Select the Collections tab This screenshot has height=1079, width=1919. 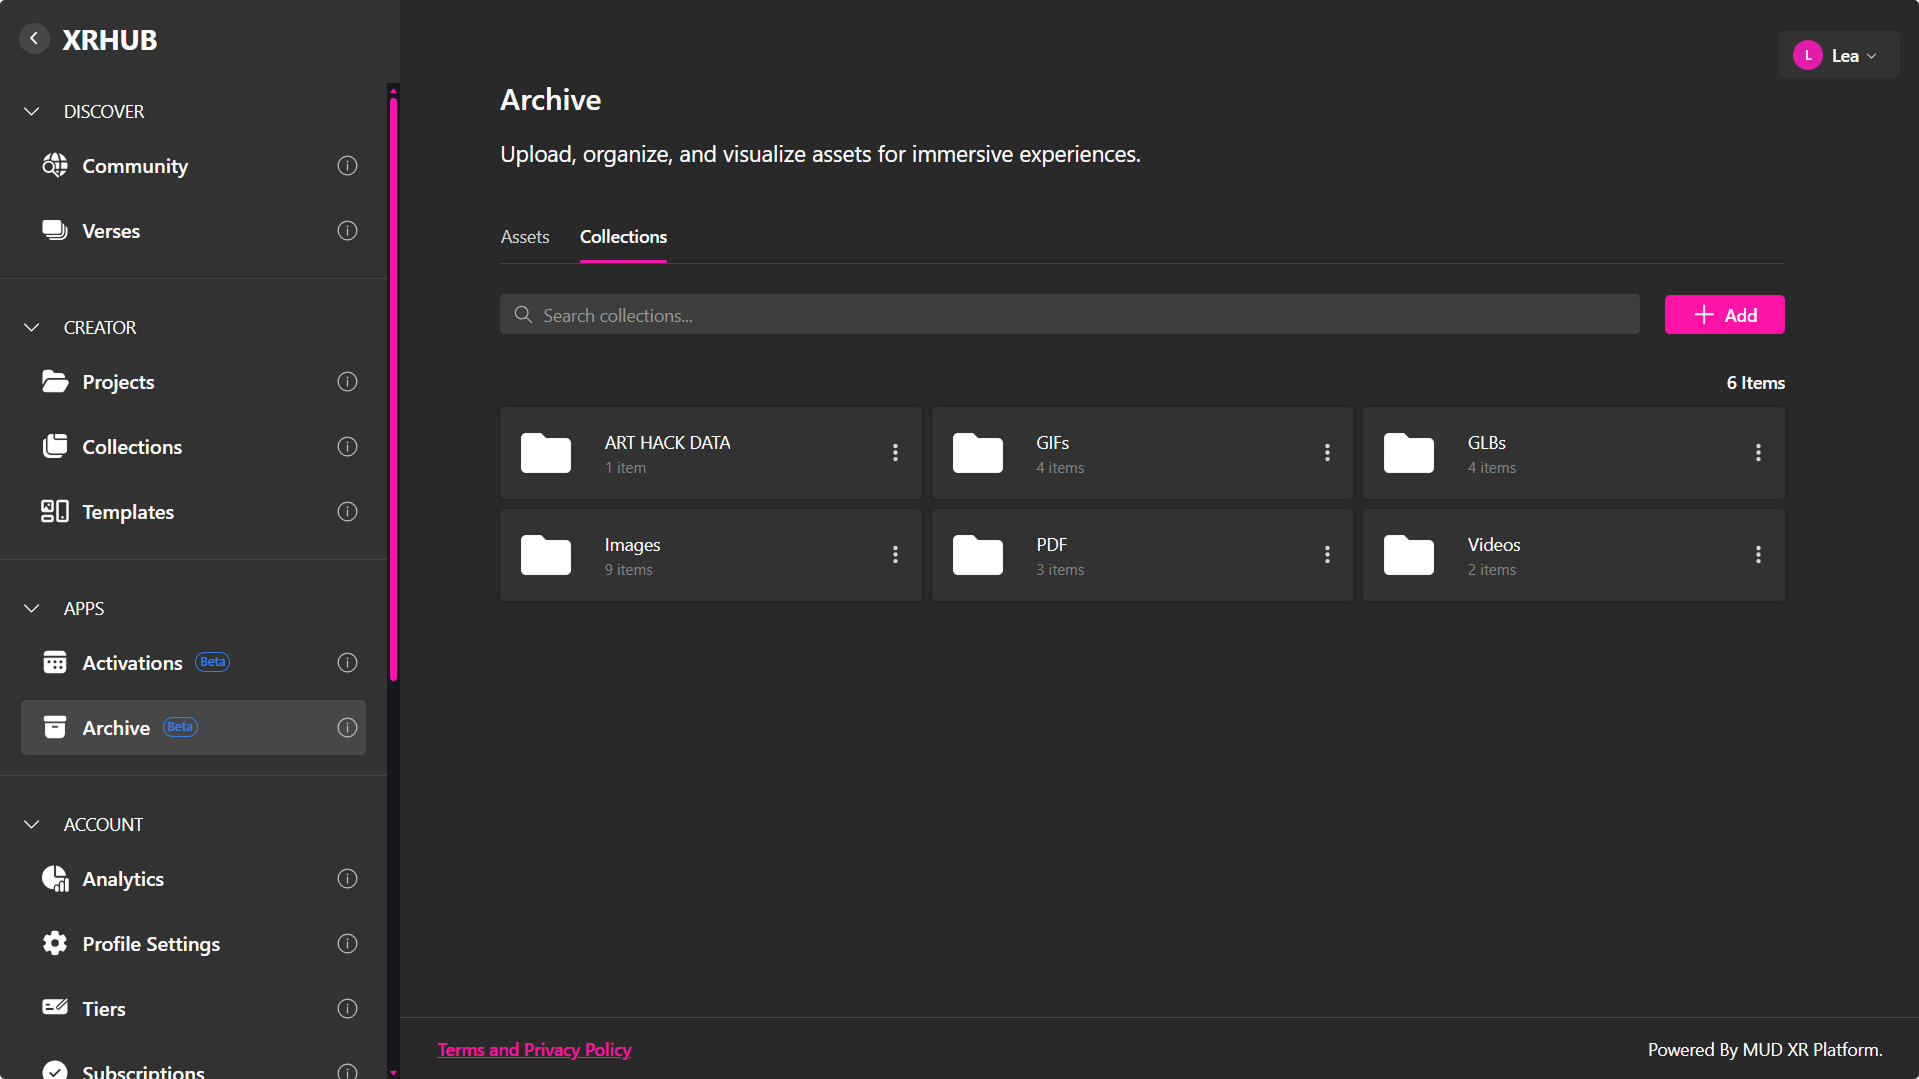(x=623, y=236)
